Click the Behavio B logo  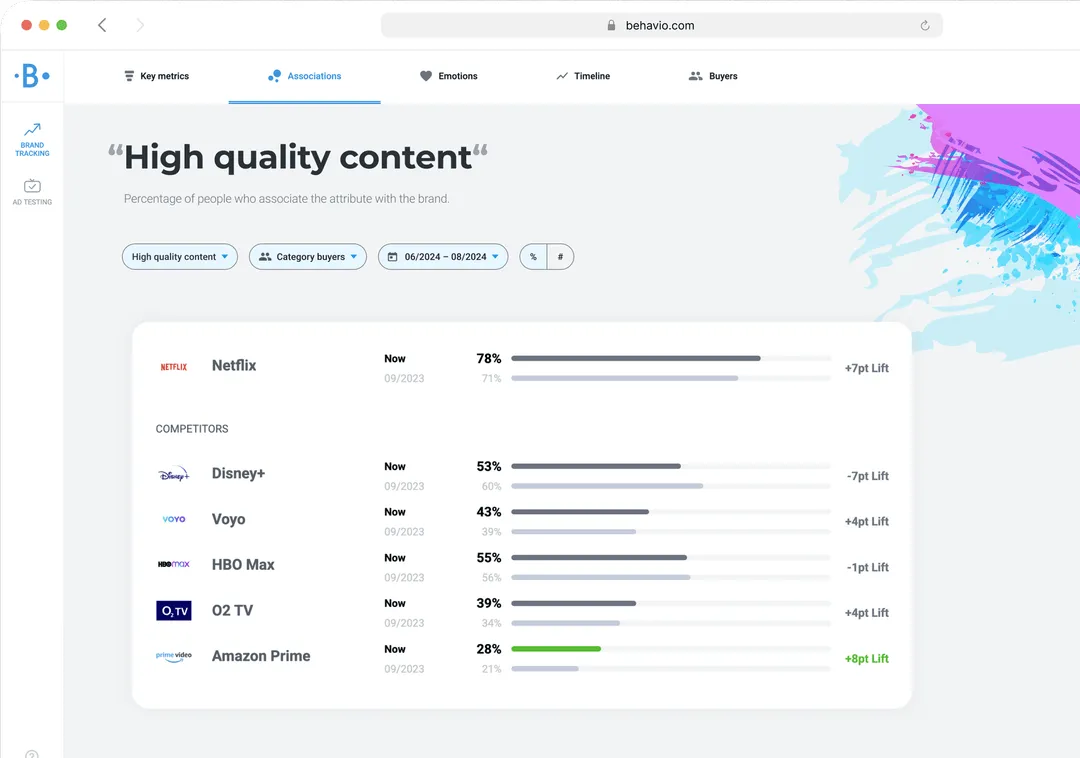[32, 76]
